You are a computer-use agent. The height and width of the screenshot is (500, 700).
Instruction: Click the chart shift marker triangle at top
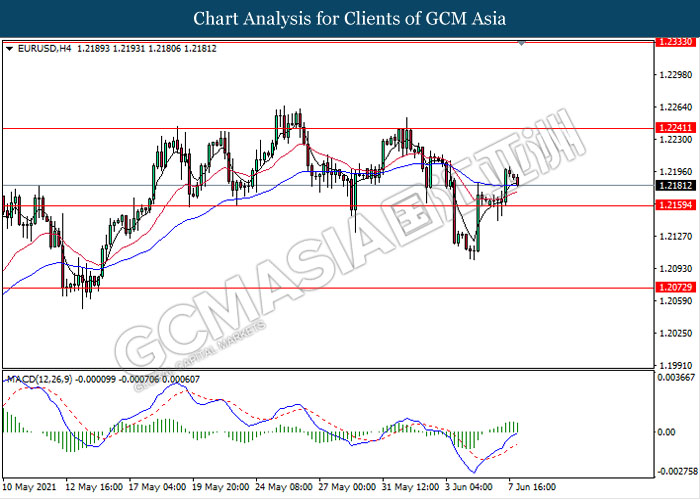tap(521, 43)
